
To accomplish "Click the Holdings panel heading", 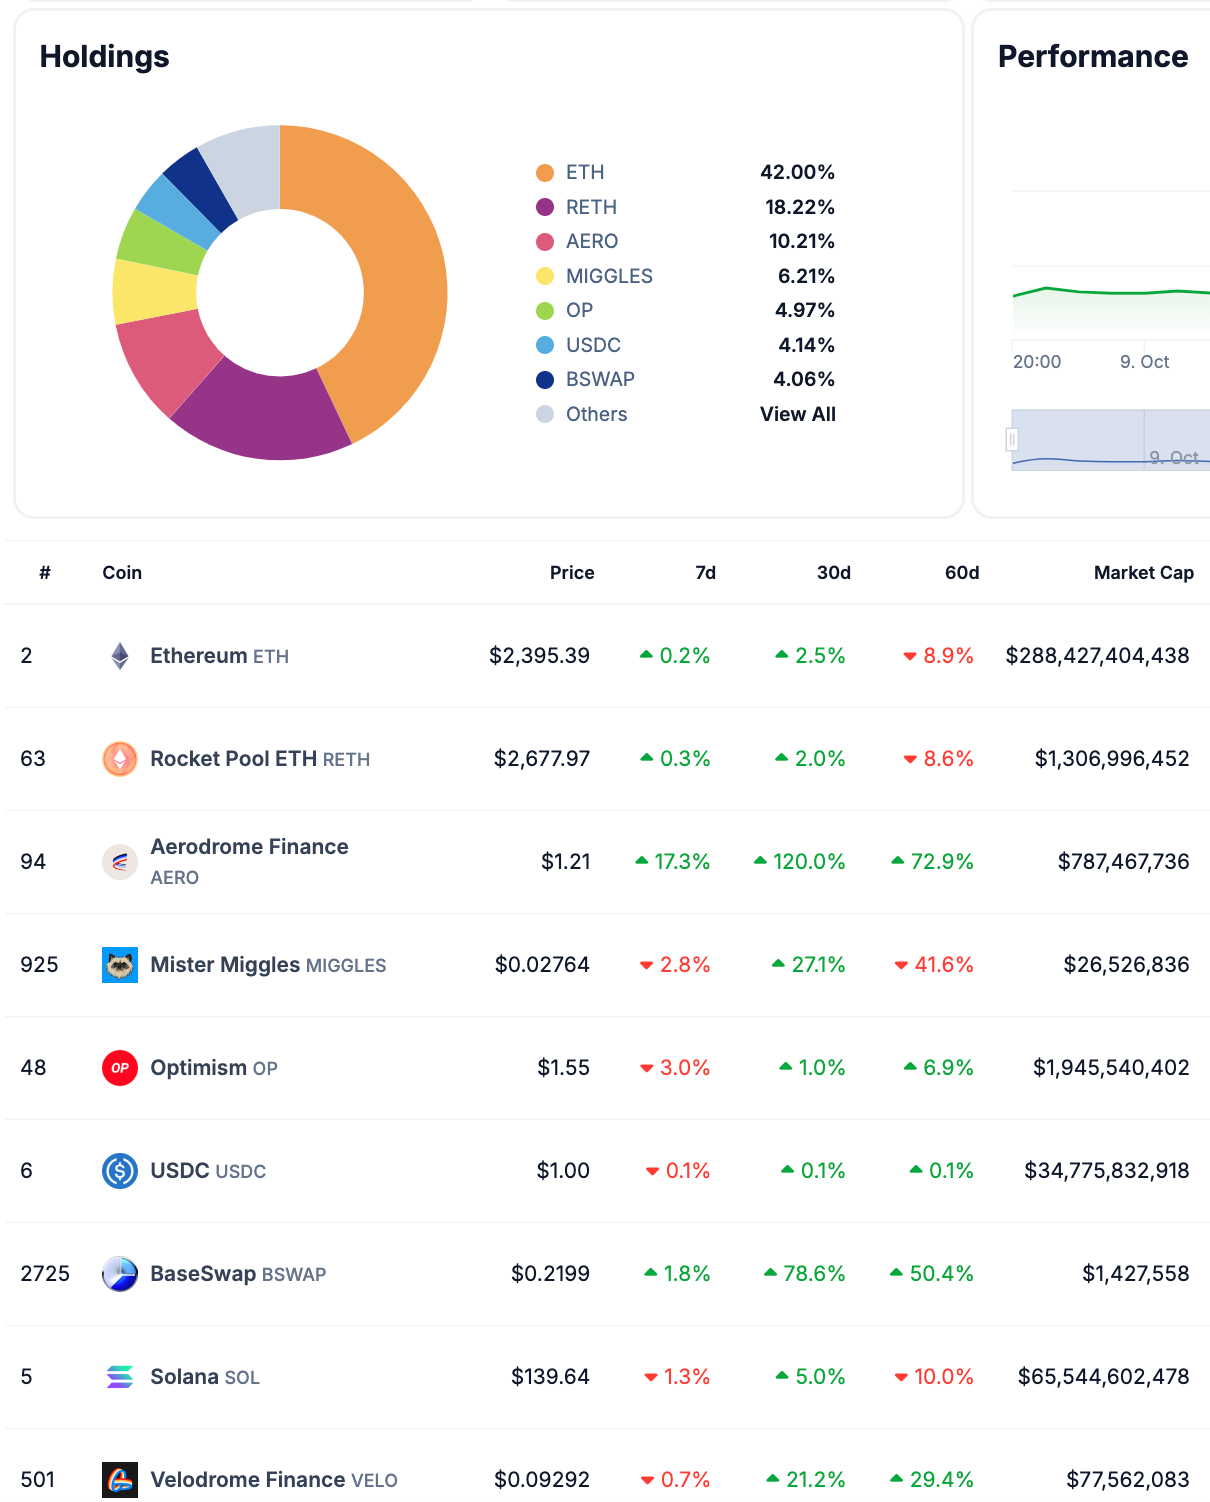I will 105,57.
